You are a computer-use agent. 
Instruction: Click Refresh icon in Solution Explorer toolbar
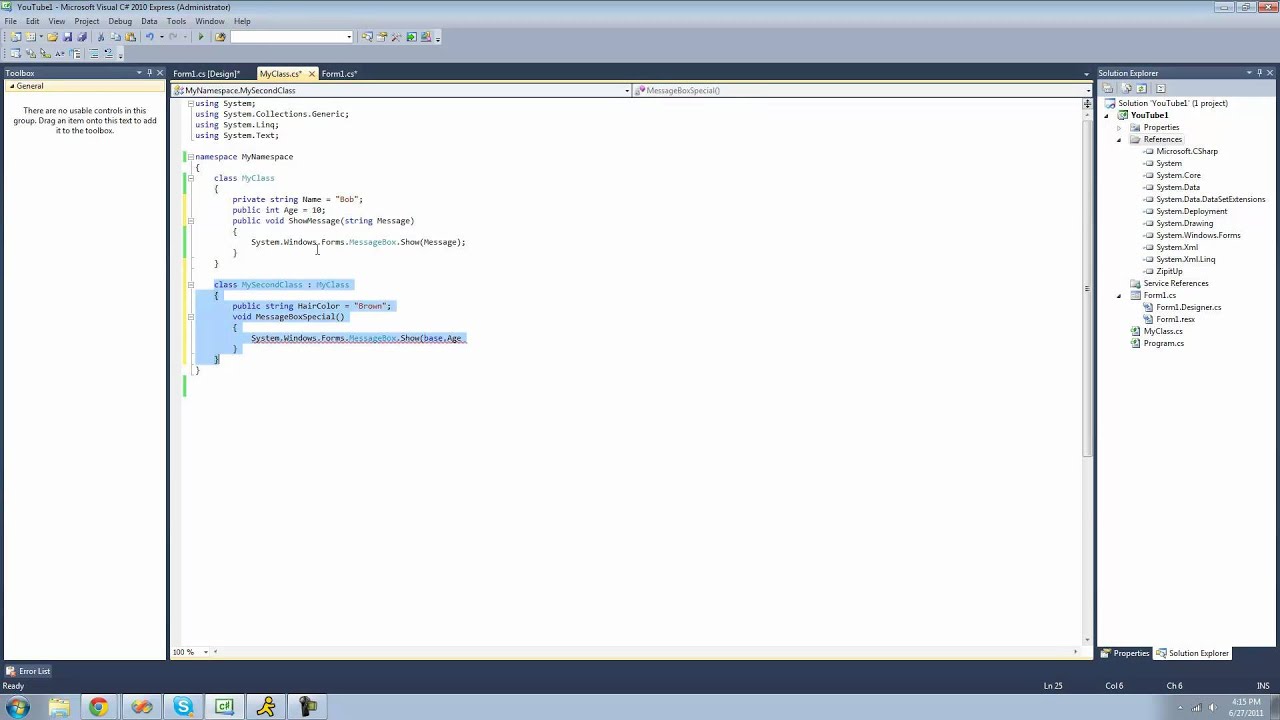click(x=1141, y=88)
